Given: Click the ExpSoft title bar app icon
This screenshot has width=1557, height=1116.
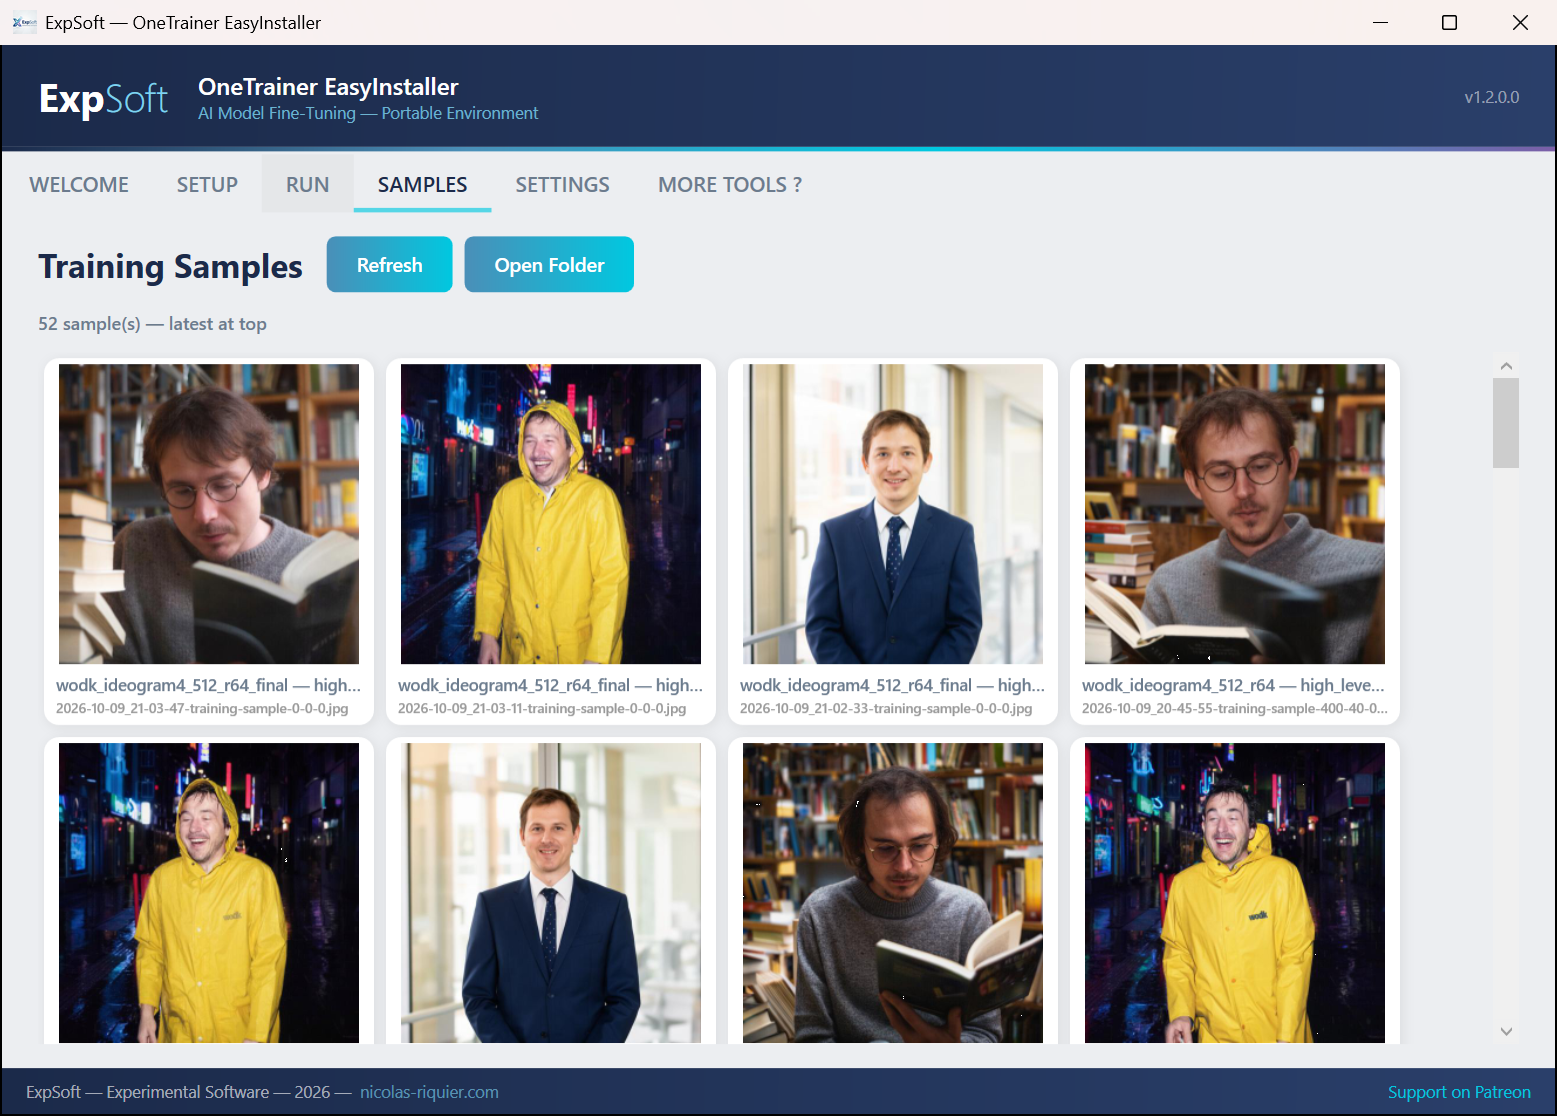Looking at the screenshot, I should tap(24, 22).
